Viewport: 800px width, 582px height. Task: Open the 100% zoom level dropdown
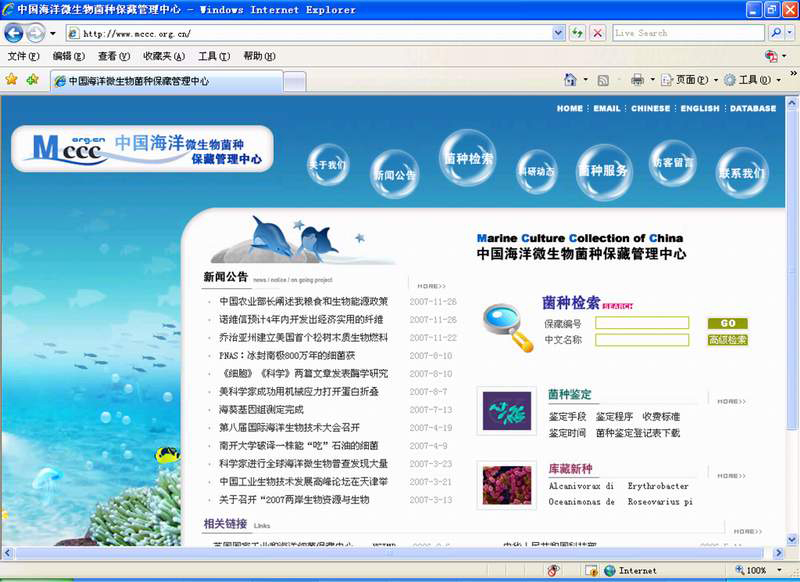[780, 570]
